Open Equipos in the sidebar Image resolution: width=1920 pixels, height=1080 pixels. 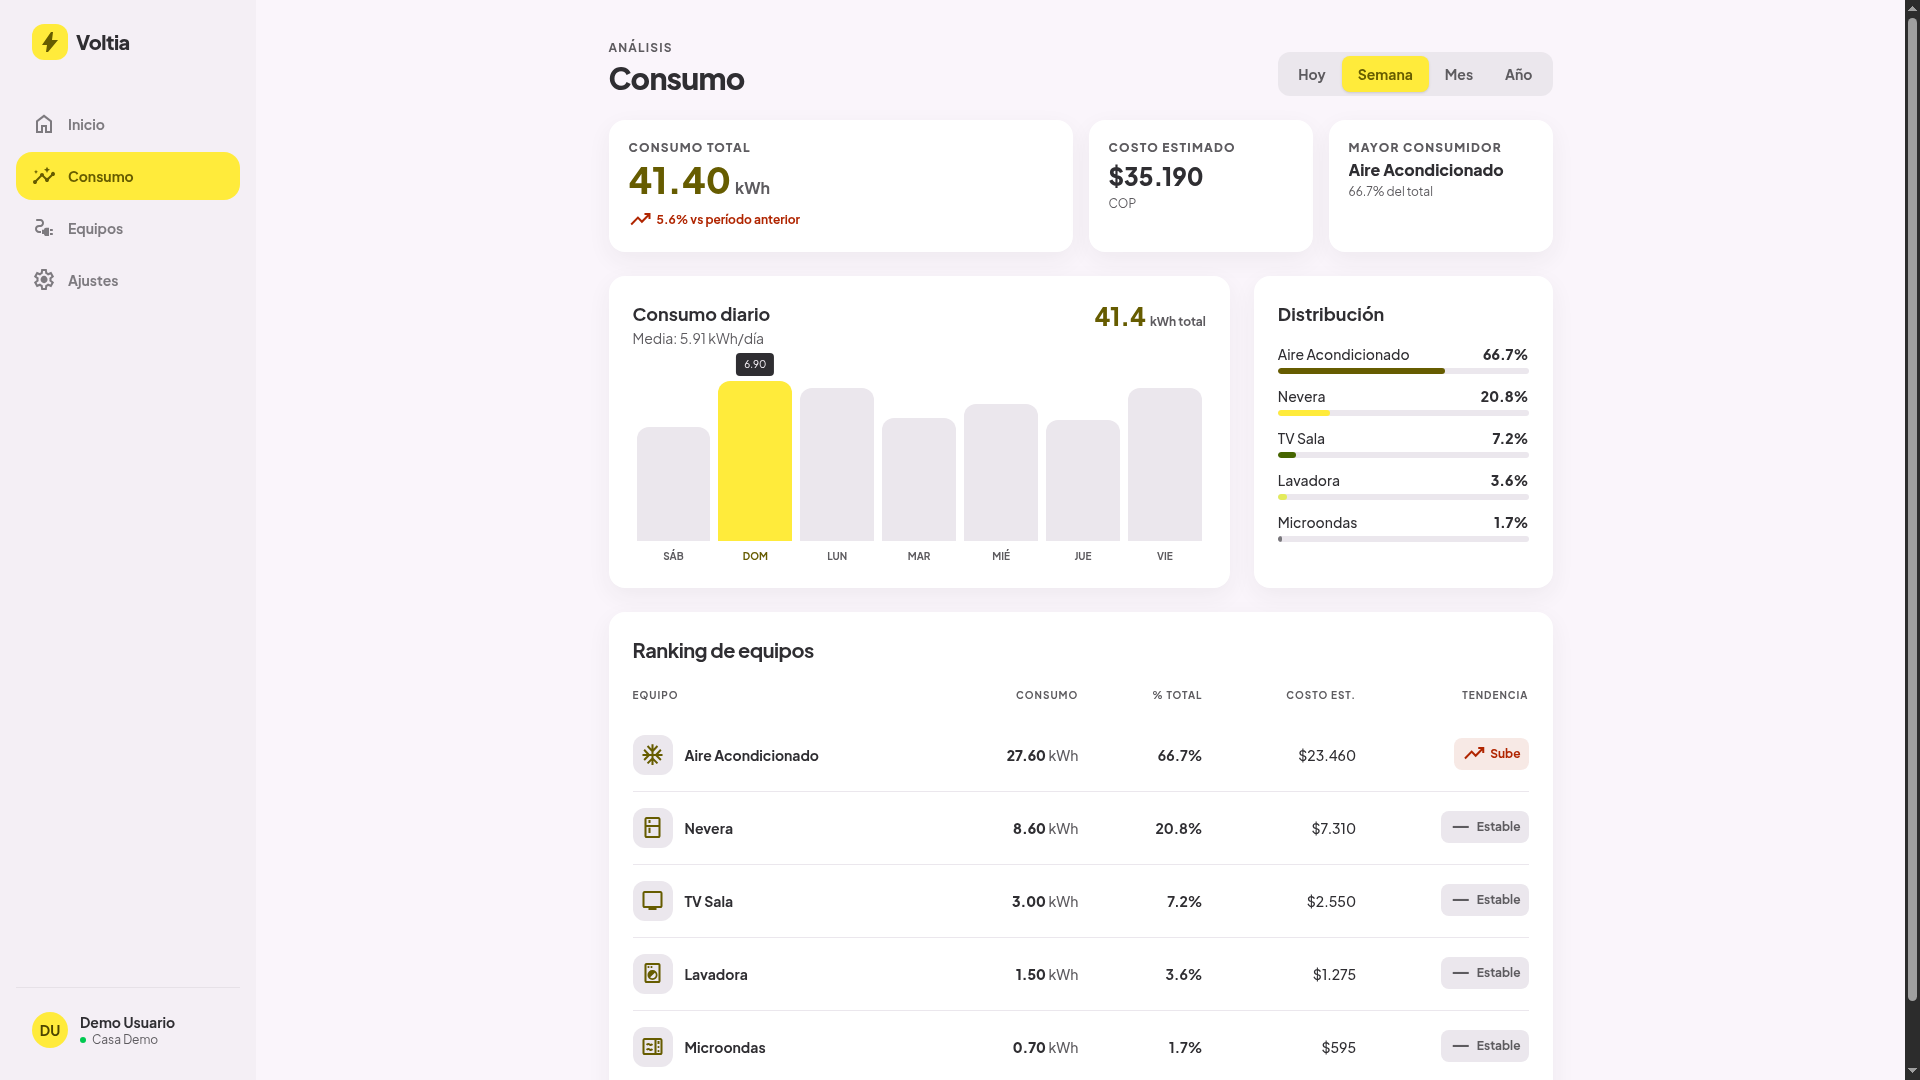[x=128, y=228]
